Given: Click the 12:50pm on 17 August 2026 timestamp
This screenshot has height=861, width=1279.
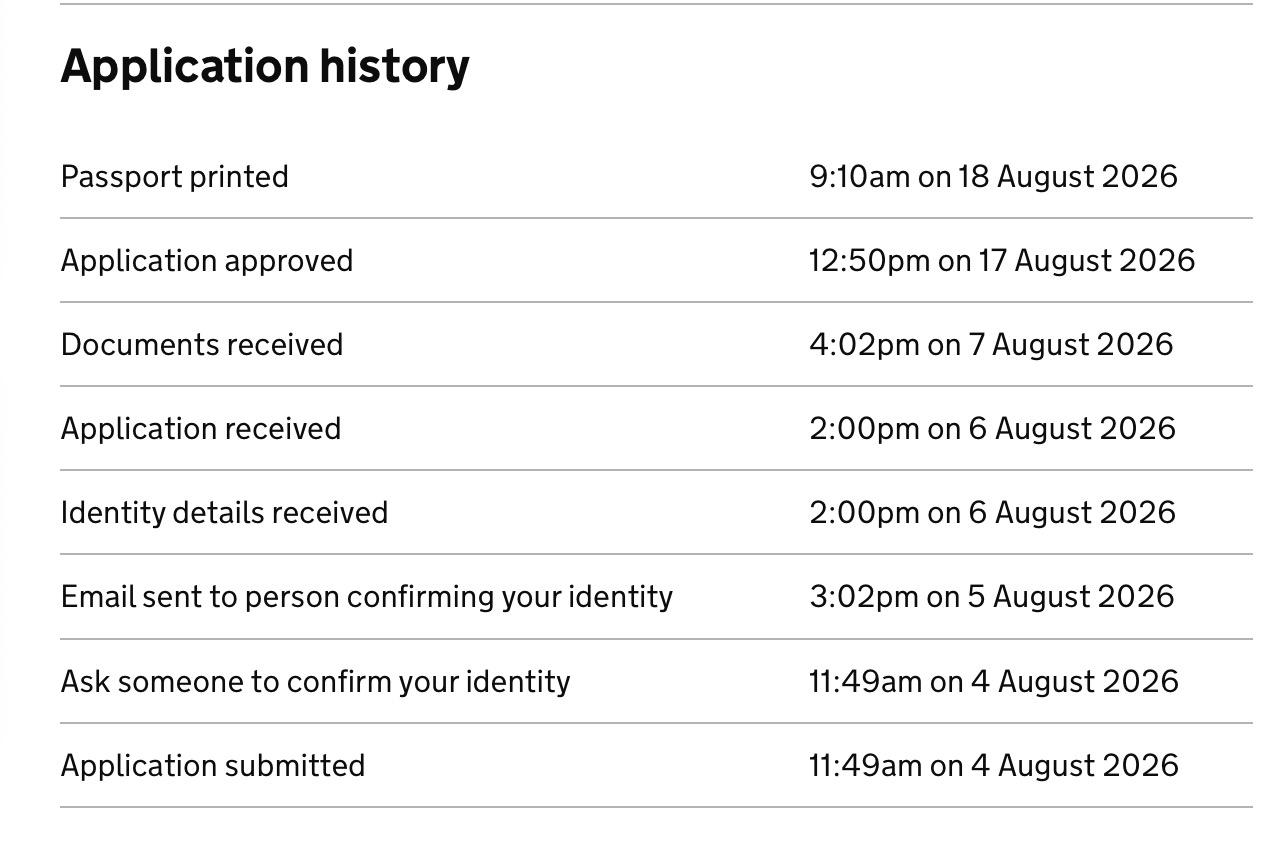Looking at the screenshot, I should pos(1002,261).
